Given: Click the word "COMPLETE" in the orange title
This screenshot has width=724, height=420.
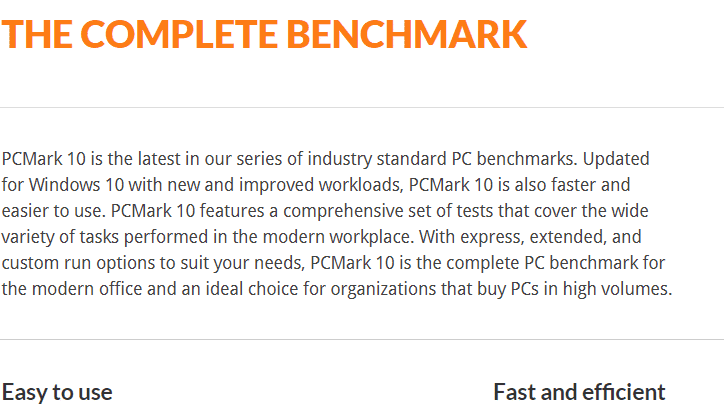Looking at the screenshot, I should [x=179, y=34].
